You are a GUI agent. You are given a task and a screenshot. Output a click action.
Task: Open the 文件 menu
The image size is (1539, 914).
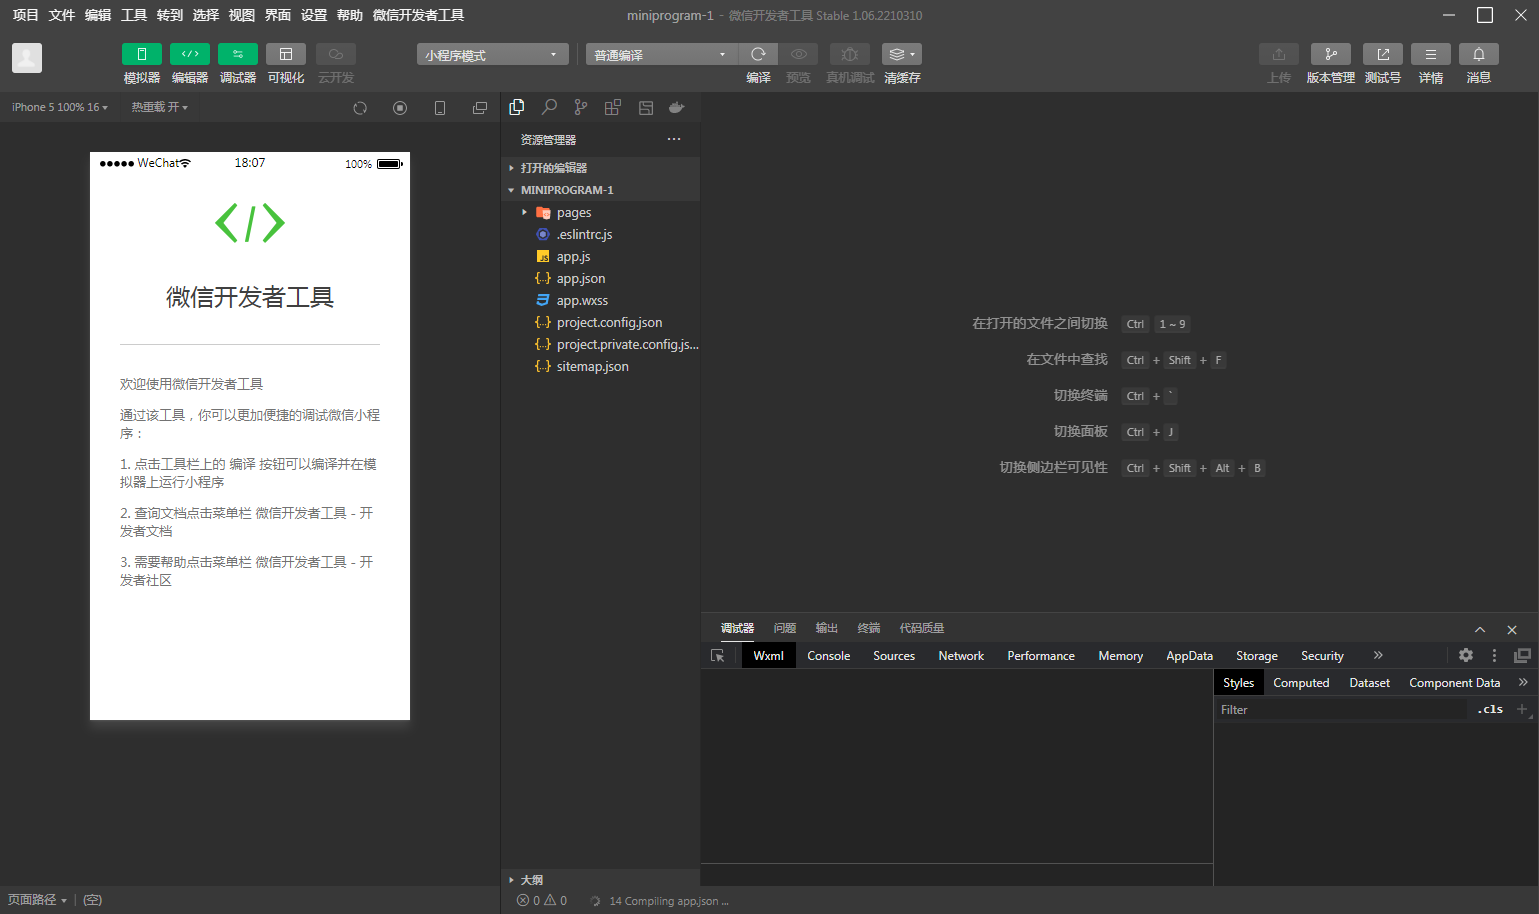click(x=62, y=15)
